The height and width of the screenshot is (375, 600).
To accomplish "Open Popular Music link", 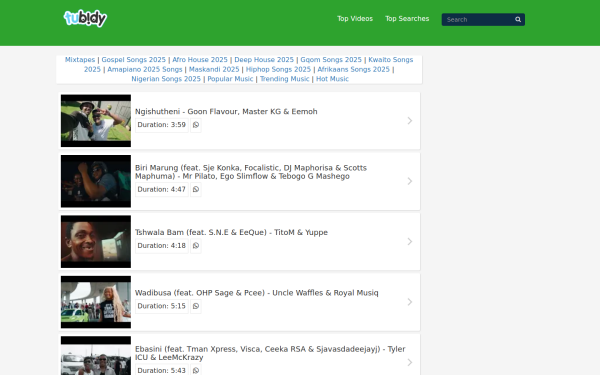I will point(230,79).
